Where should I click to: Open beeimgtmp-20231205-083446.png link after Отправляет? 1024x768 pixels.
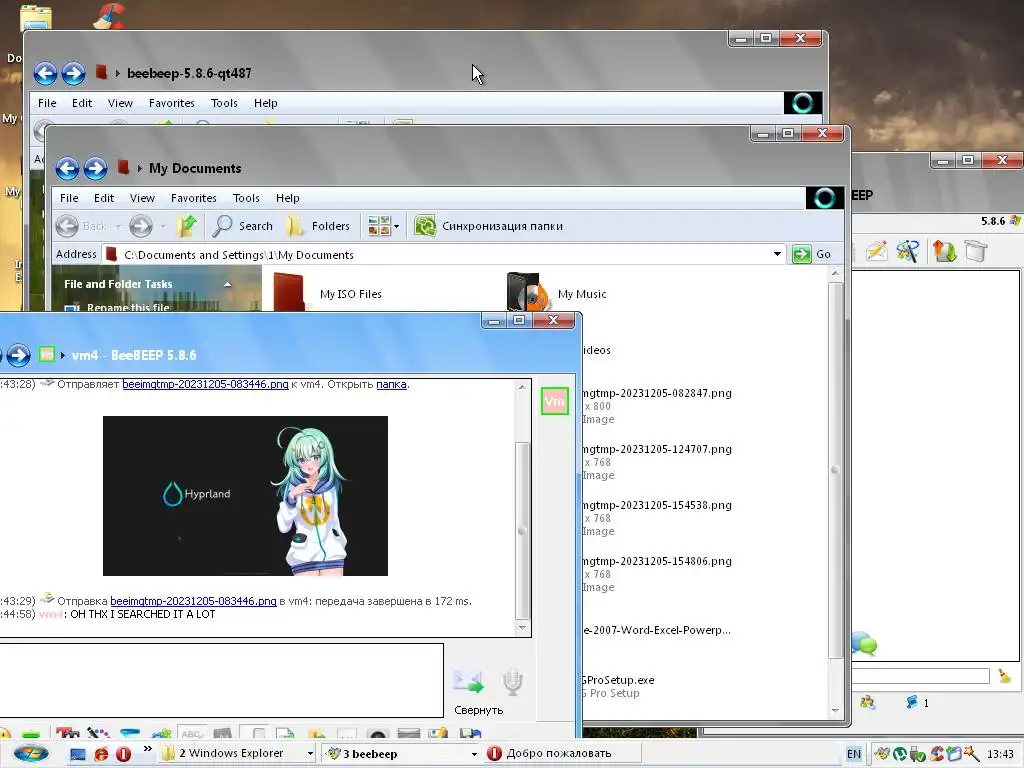coord(205,384)
